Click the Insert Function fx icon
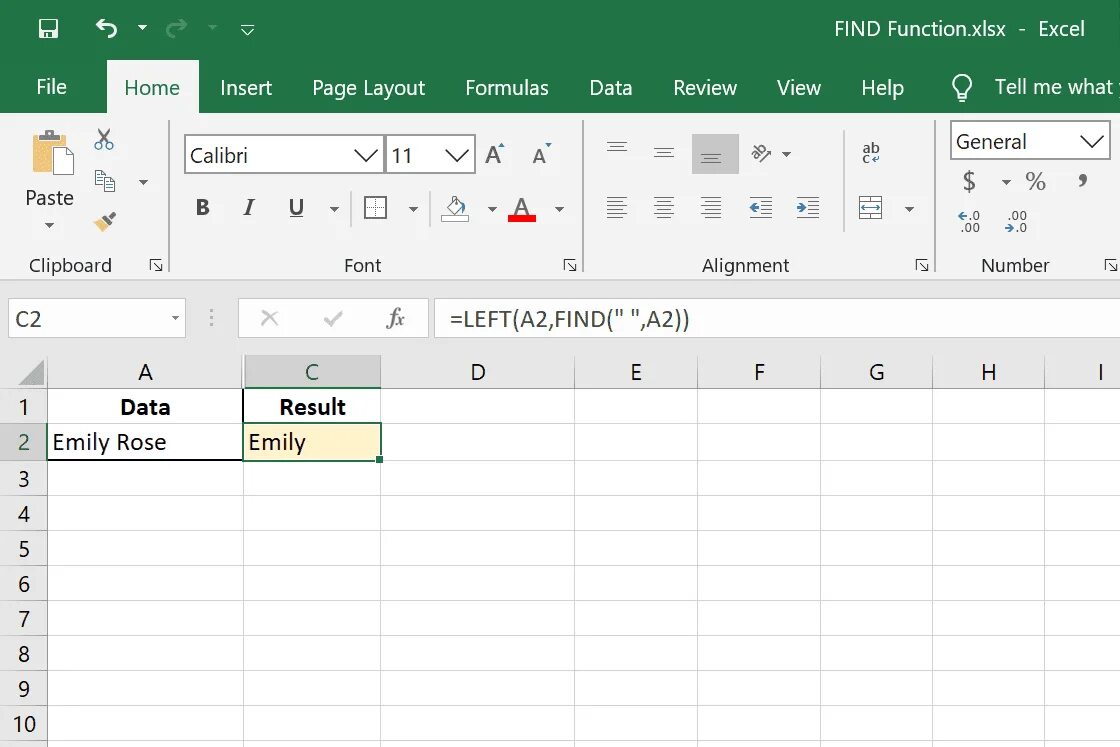The height and width of the screenshot is (747, 1120). pos(395,318)
